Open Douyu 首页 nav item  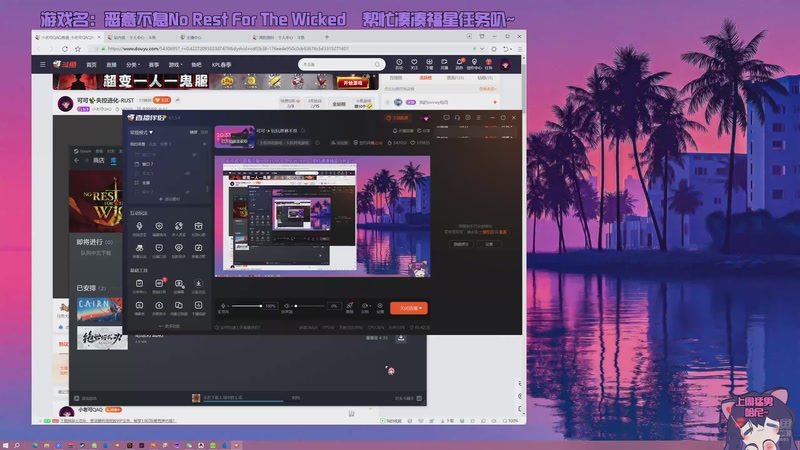(91, 65)
